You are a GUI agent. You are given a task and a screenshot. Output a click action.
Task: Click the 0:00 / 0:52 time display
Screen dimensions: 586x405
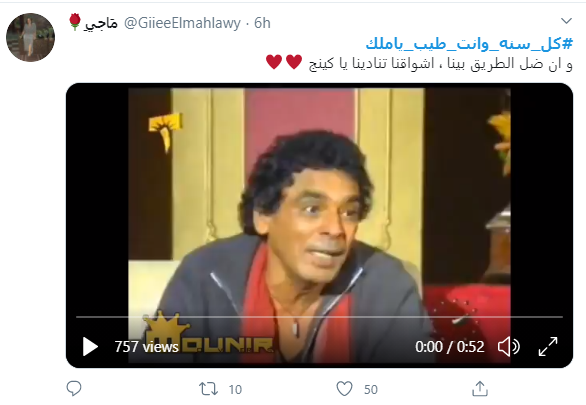point(450,347)
